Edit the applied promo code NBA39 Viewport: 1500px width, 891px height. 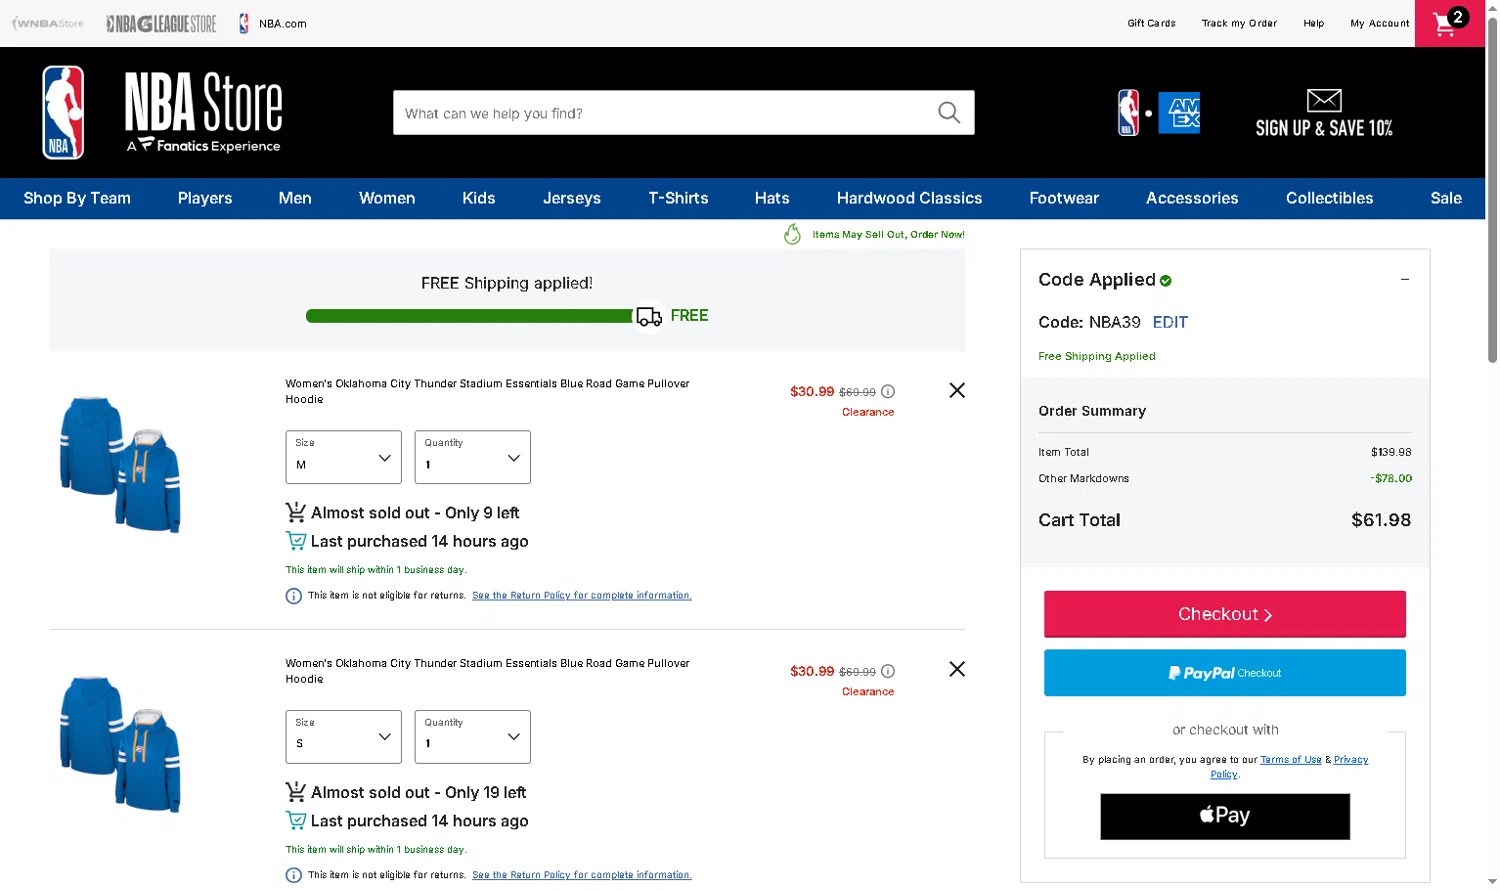(1170, 322)
